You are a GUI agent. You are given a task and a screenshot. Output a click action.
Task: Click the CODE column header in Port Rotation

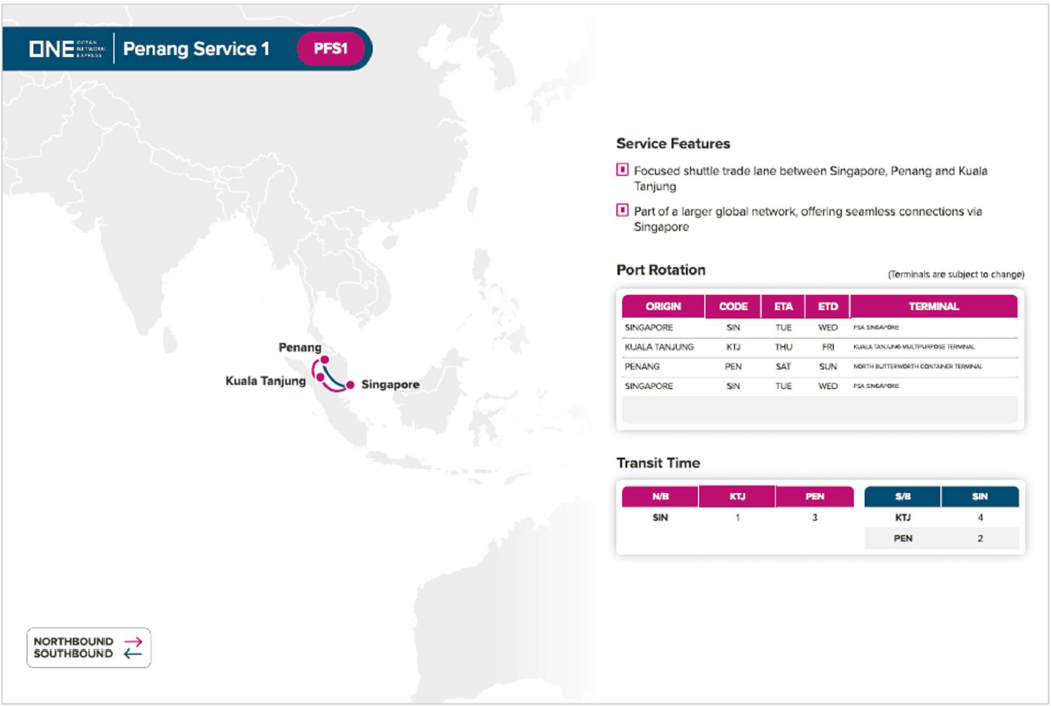[x=733, y=307]
